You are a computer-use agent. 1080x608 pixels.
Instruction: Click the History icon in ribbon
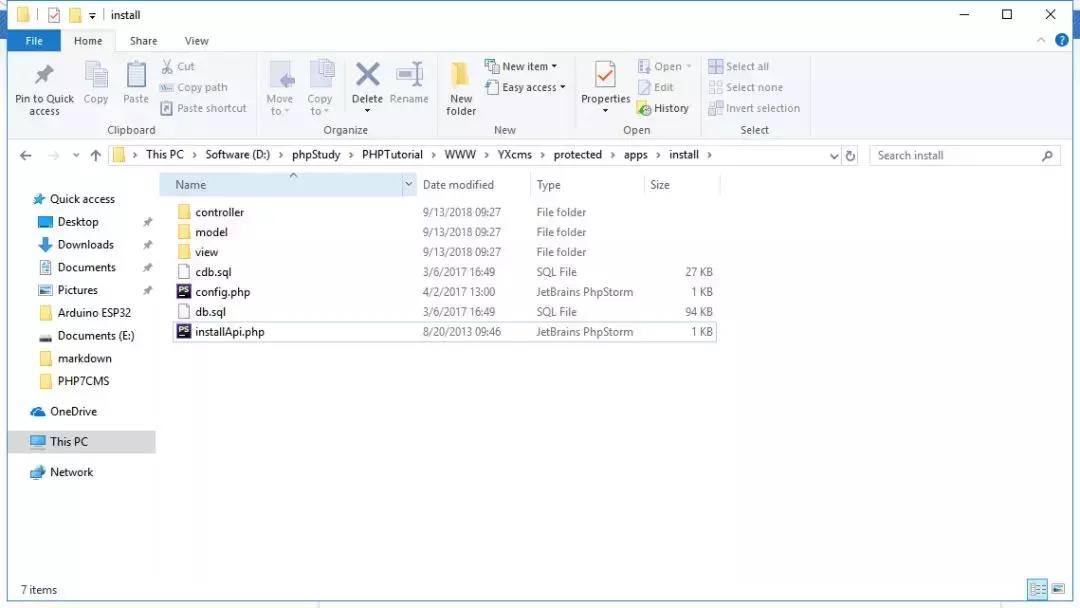click(x=662, y=108)
